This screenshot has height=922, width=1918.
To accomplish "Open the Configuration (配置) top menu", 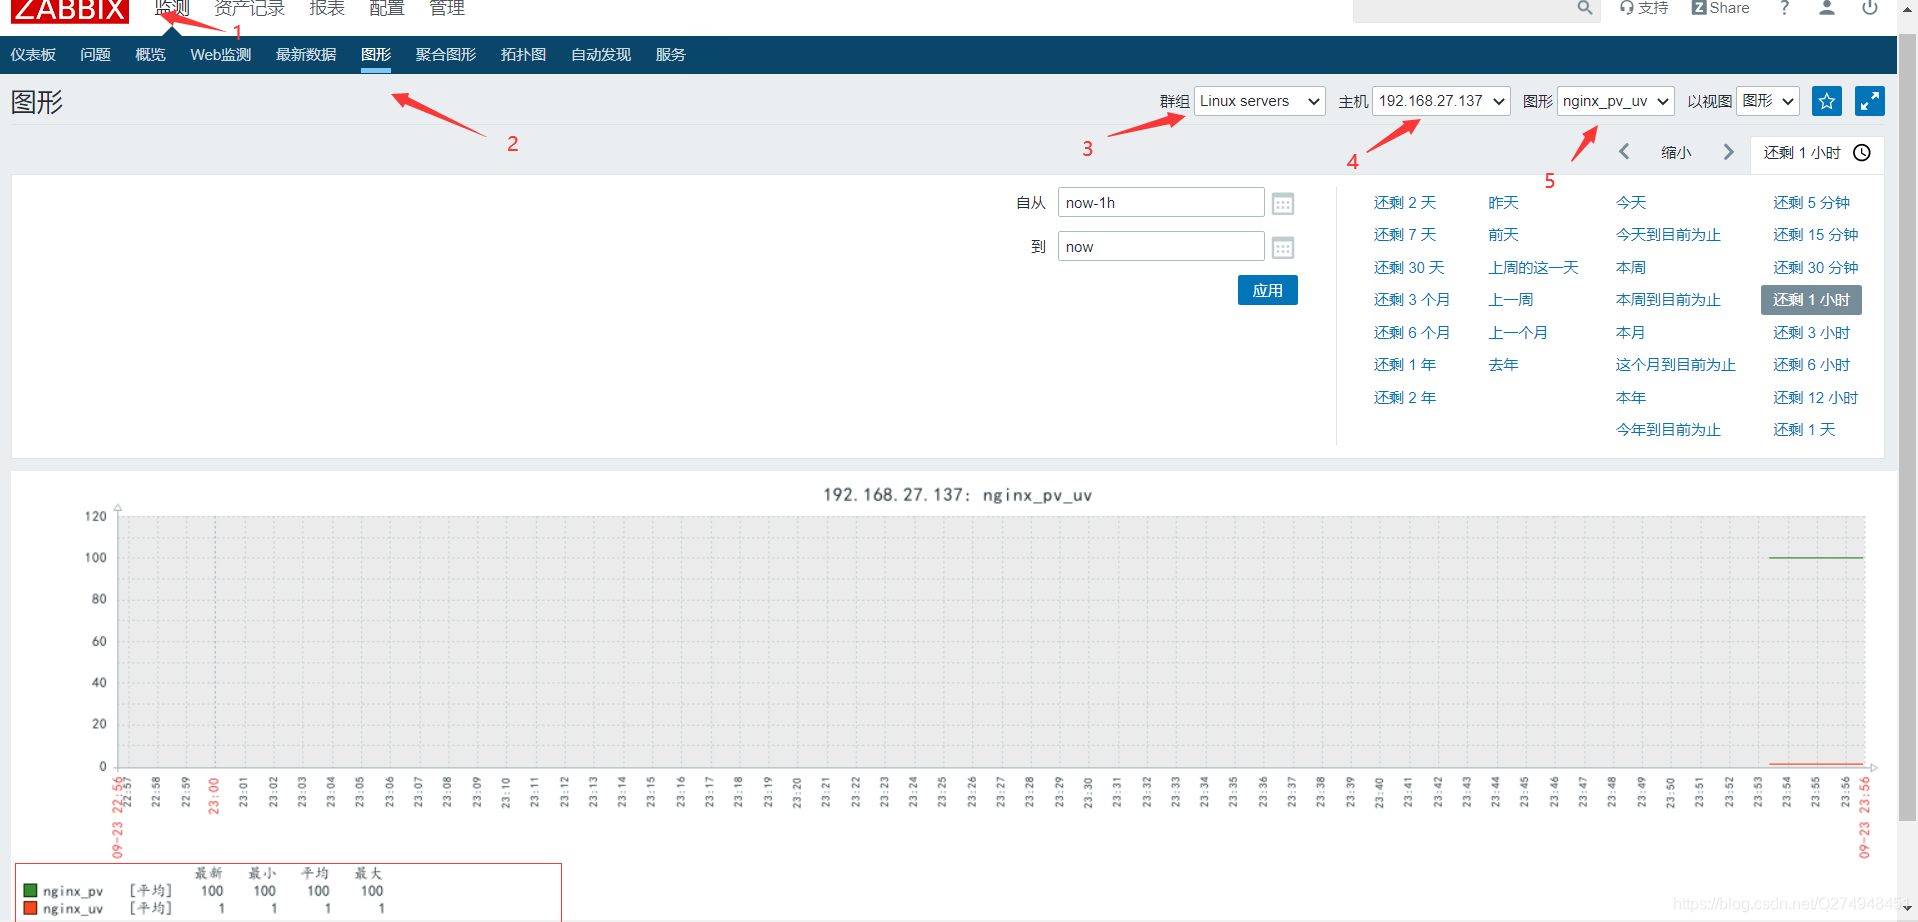I will [387, 8].
